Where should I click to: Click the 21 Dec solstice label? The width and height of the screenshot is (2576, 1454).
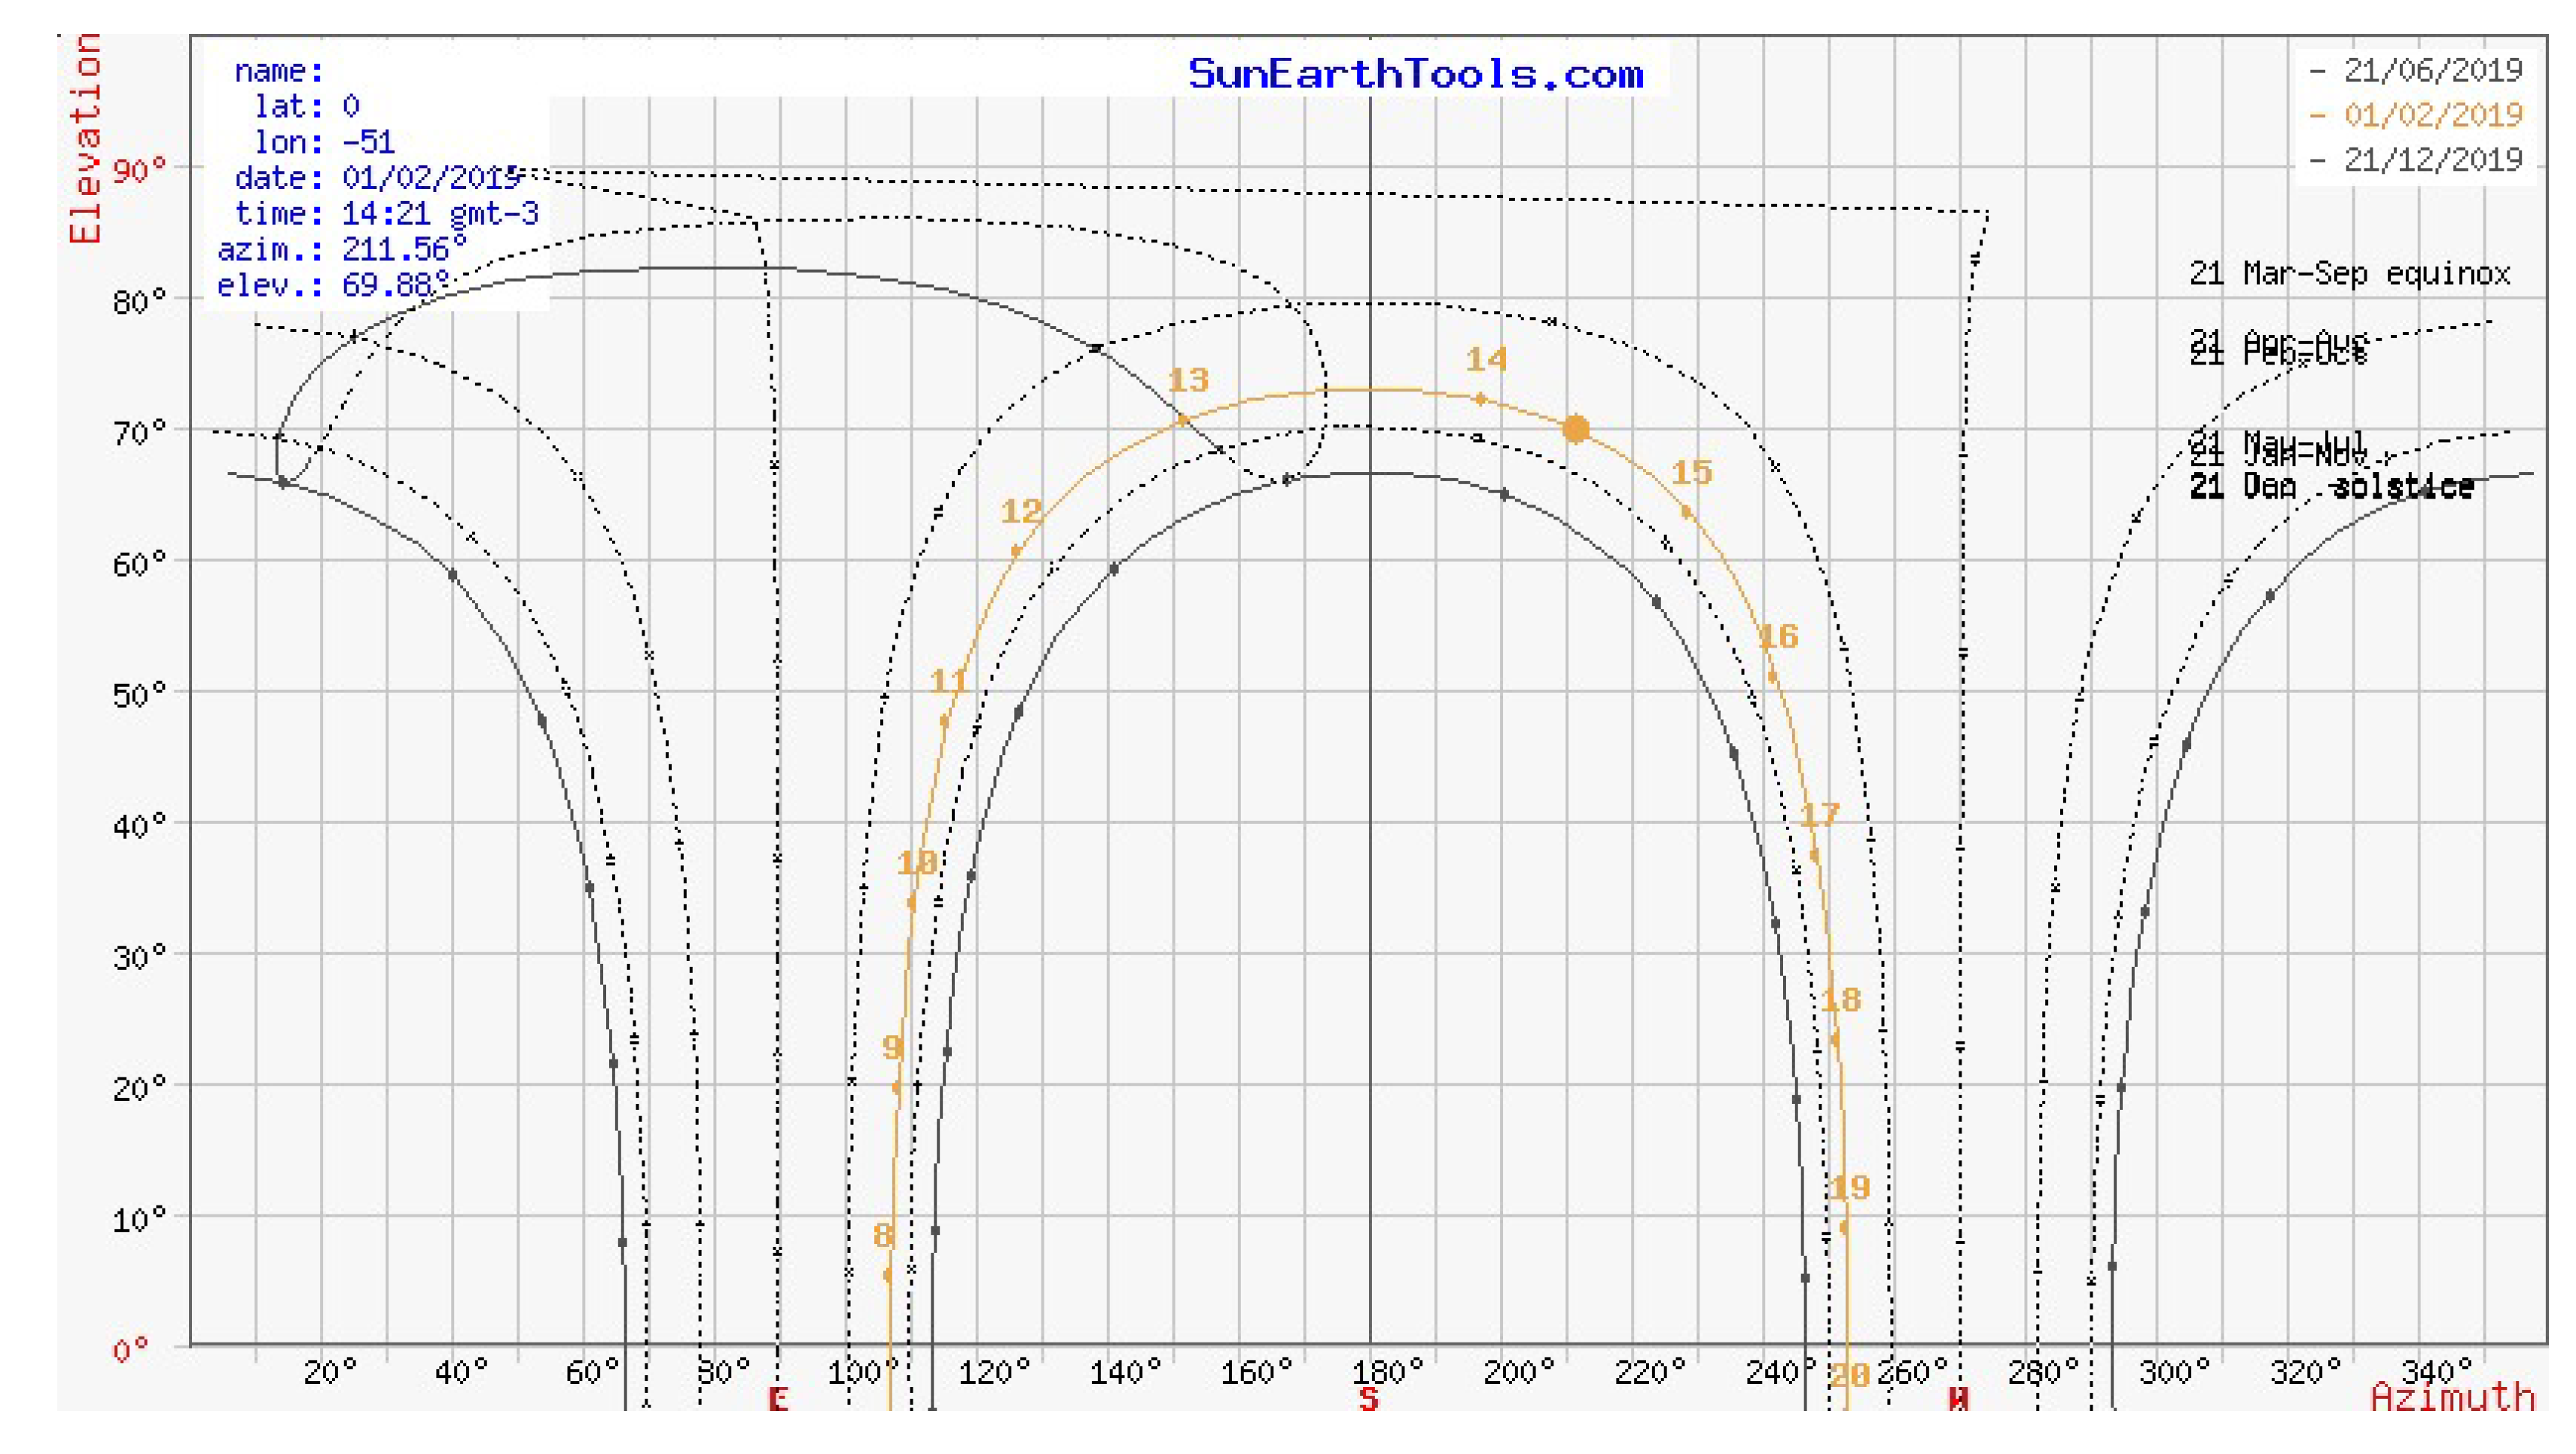(2332, 486)
